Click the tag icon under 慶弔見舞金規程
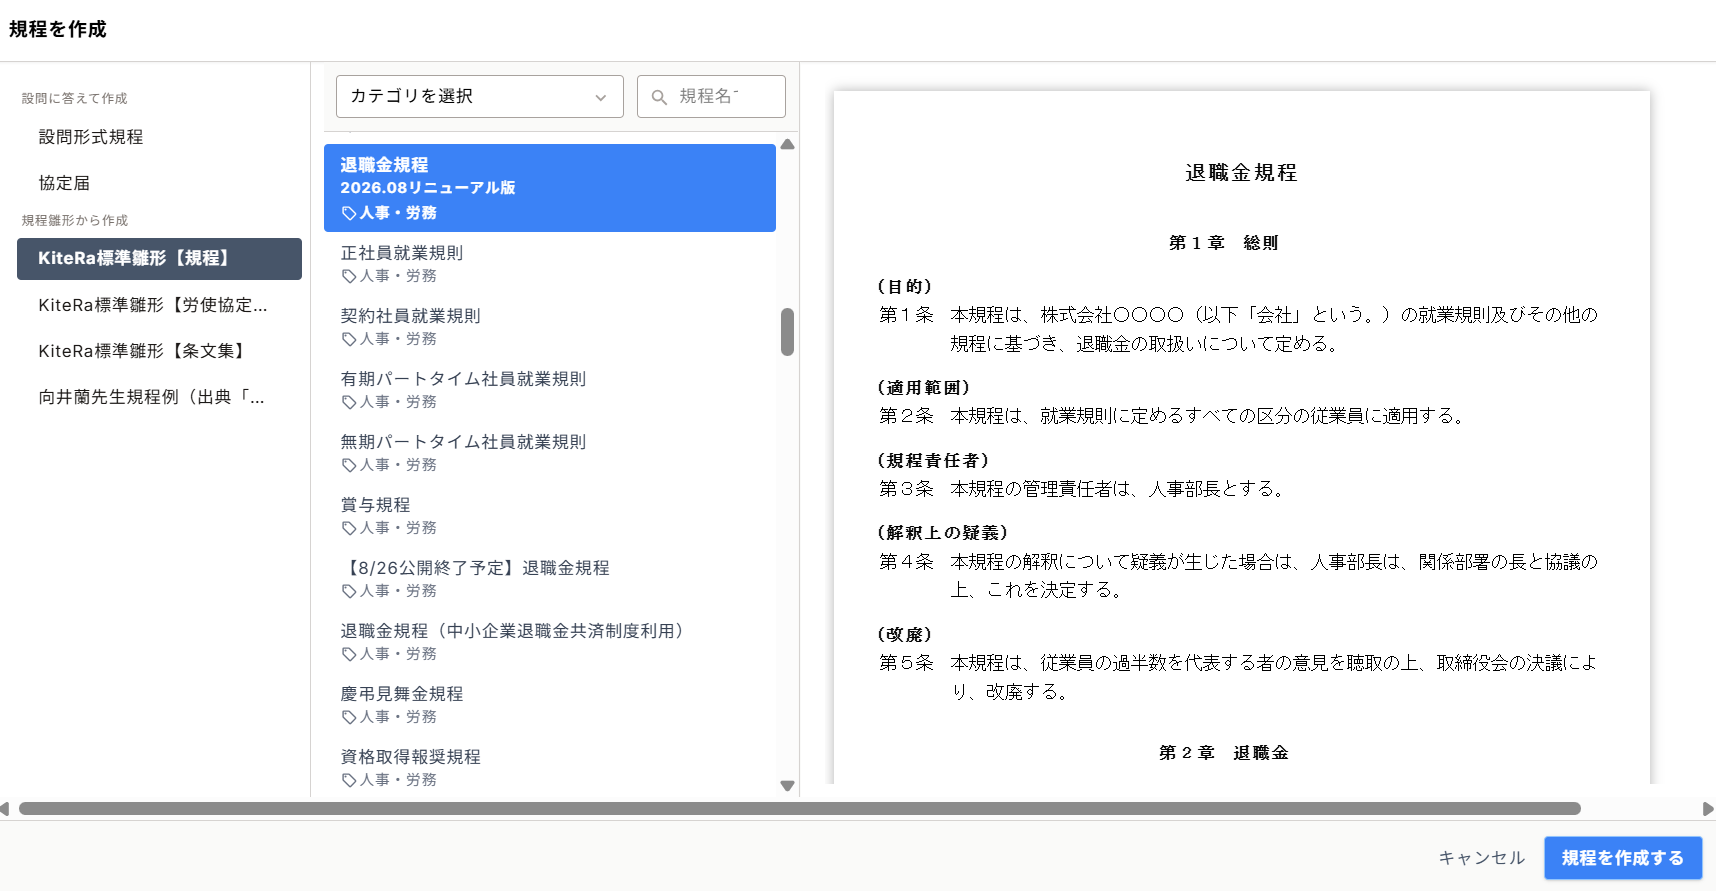The width and height of the screenshot is (1716, 891). click(349, 718)
